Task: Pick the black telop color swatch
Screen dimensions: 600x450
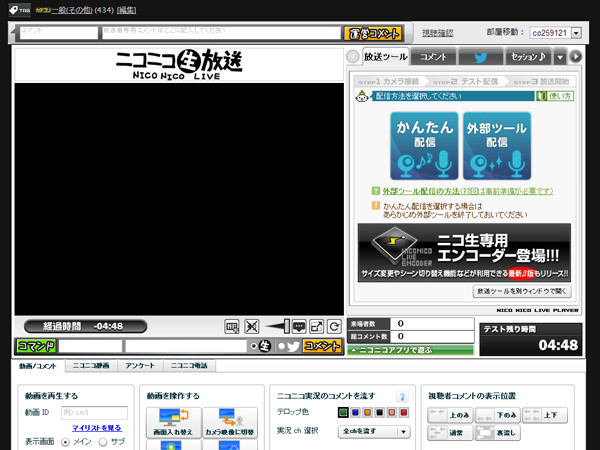Action: point(380,412)
